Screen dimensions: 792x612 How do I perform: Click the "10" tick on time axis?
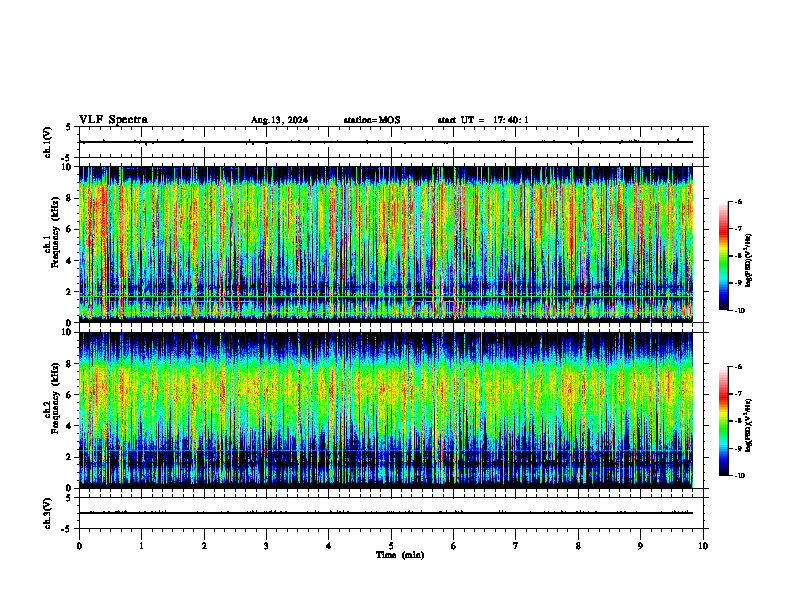(x=703, y=546)
